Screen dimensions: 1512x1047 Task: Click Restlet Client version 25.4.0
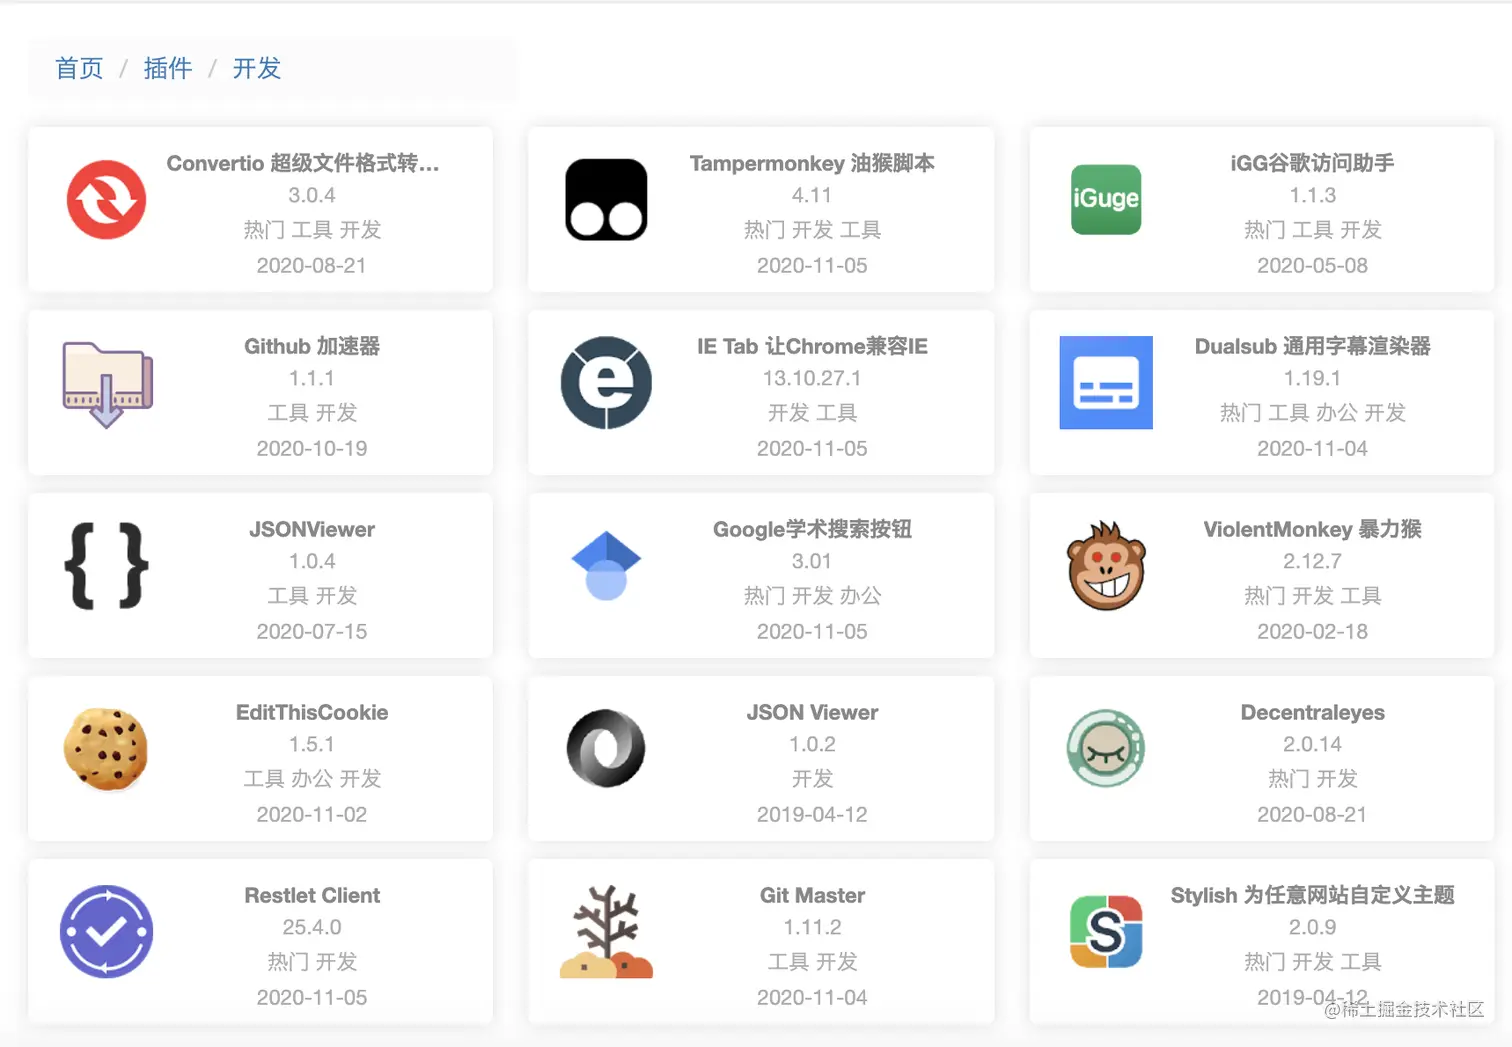312,927
